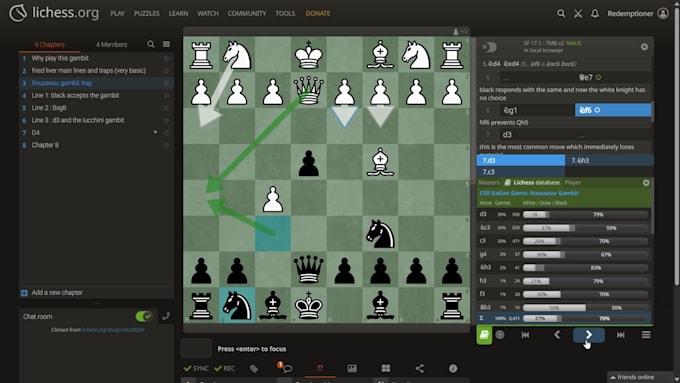Select move Ng1 in move list
Viewport: 680px width, 383px height.
click(x=537, y=110)
